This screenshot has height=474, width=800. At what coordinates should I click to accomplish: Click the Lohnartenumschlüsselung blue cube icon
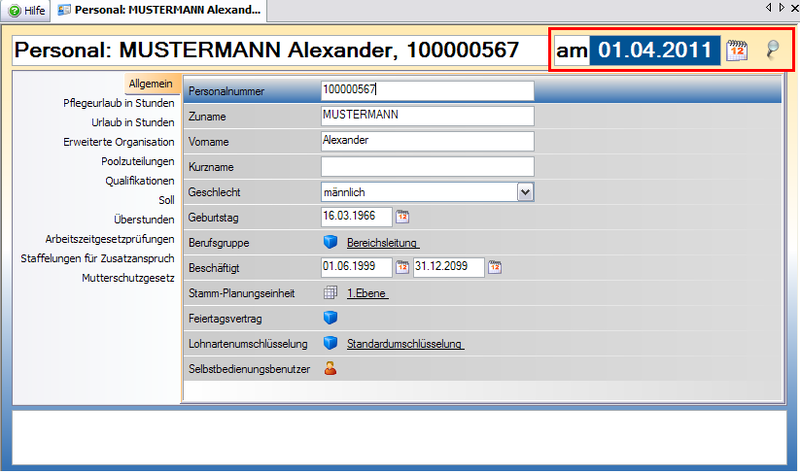coord(331,344)
